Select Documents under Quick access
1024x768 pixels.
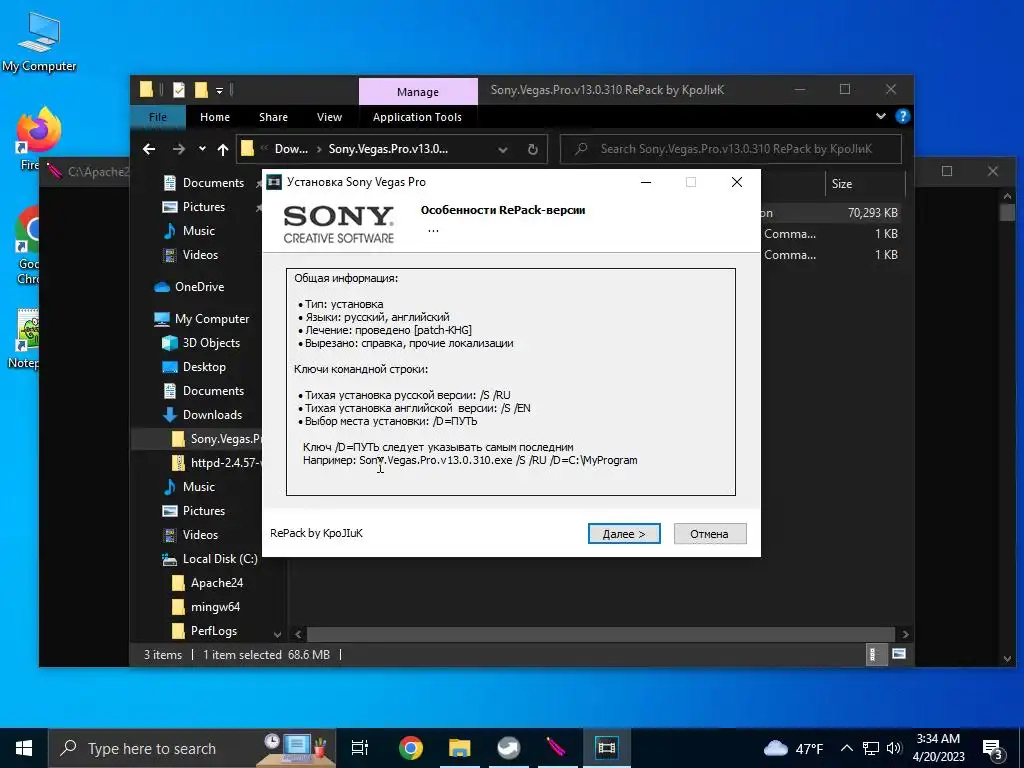[x=213, y=183]
